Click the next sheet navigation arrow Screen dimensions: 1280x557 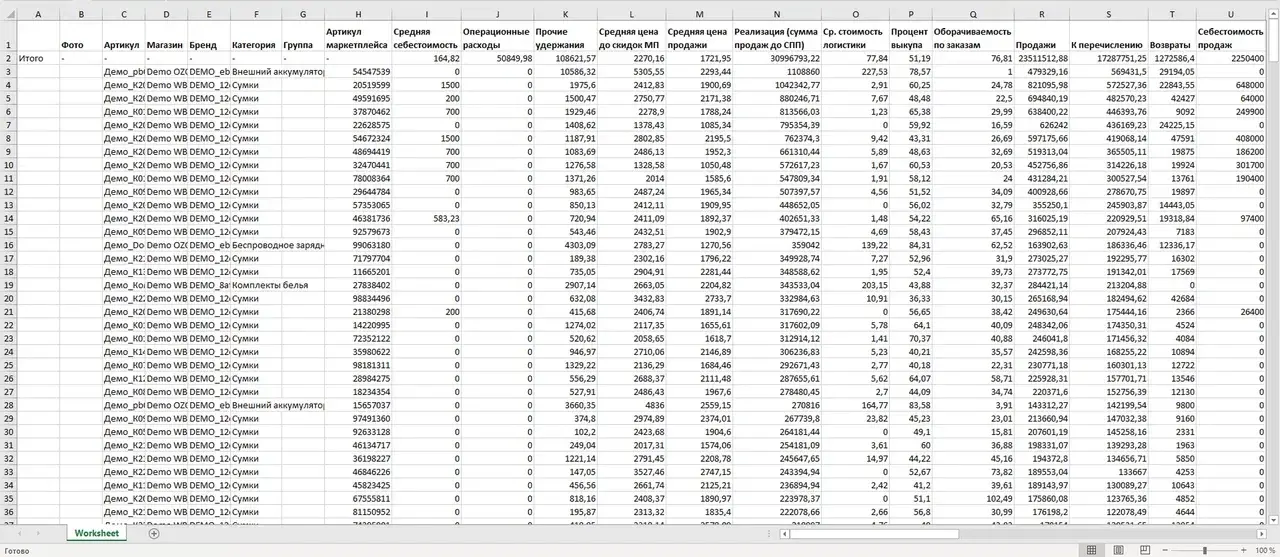point(40,533)
